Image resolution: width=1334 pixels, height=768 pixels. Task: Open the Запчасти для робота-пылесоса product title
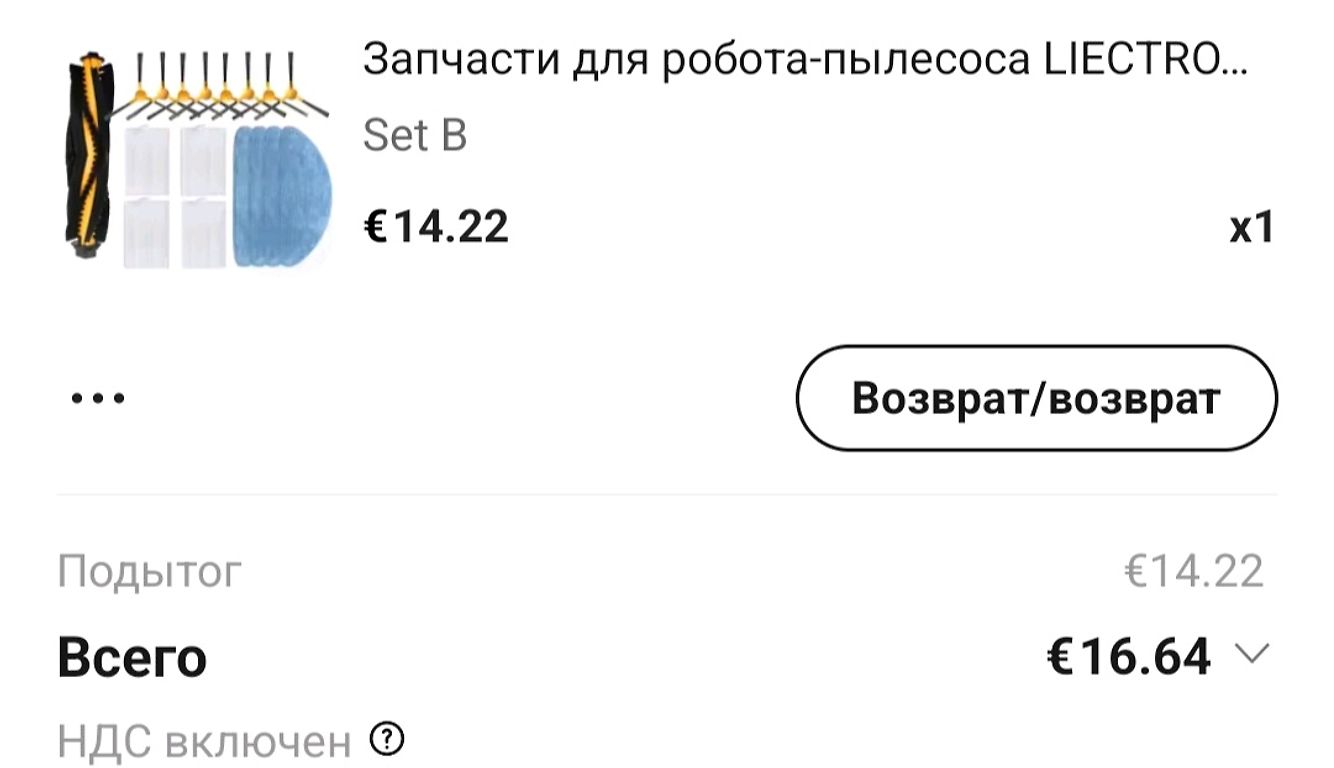pos(805,61)
